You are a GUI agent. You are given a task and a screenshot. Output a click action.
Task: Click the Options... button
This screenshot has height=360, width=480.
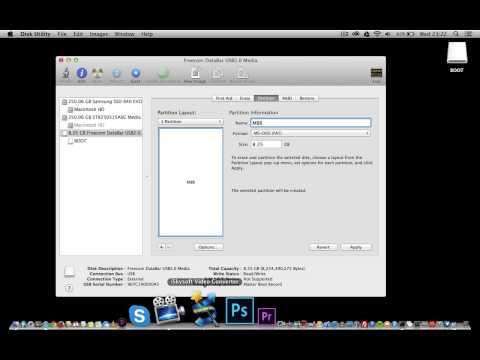click(209, 247)
